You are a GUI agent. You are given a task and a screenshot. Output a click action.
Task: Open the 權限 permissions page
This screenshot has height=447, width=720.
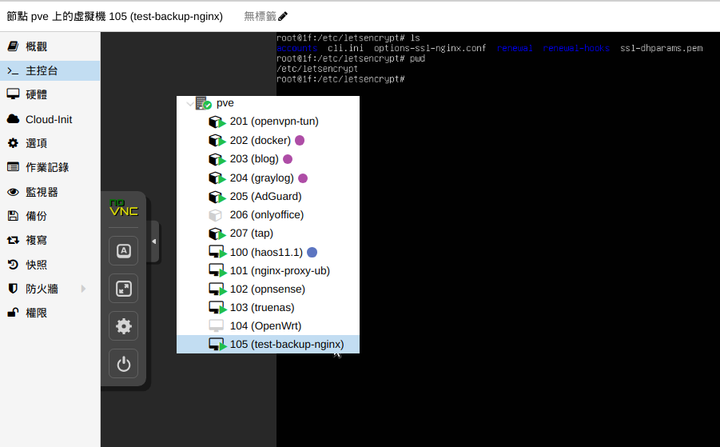pos(50,313)
